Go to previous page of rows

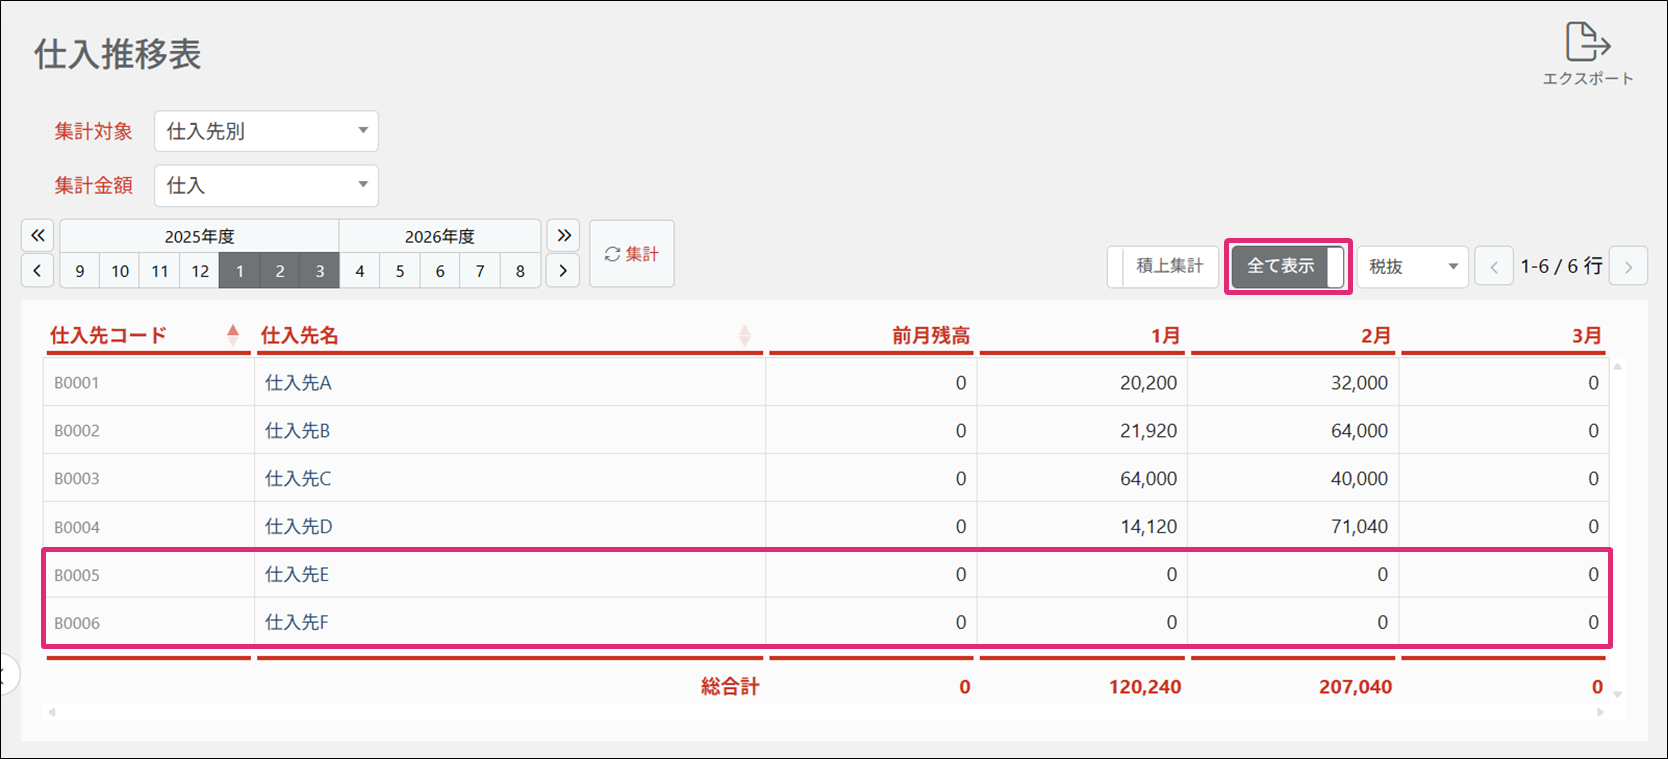tap(1494, 267)
